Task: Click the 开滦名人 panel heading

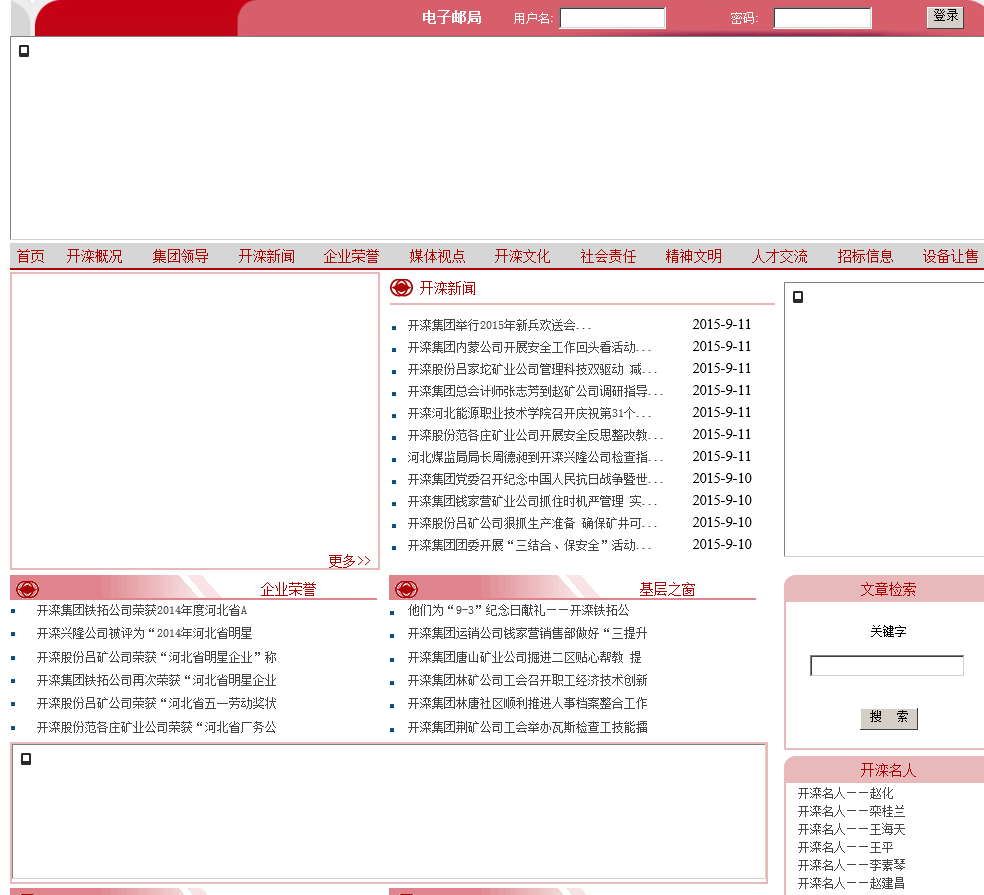Action: coord(888,770)
